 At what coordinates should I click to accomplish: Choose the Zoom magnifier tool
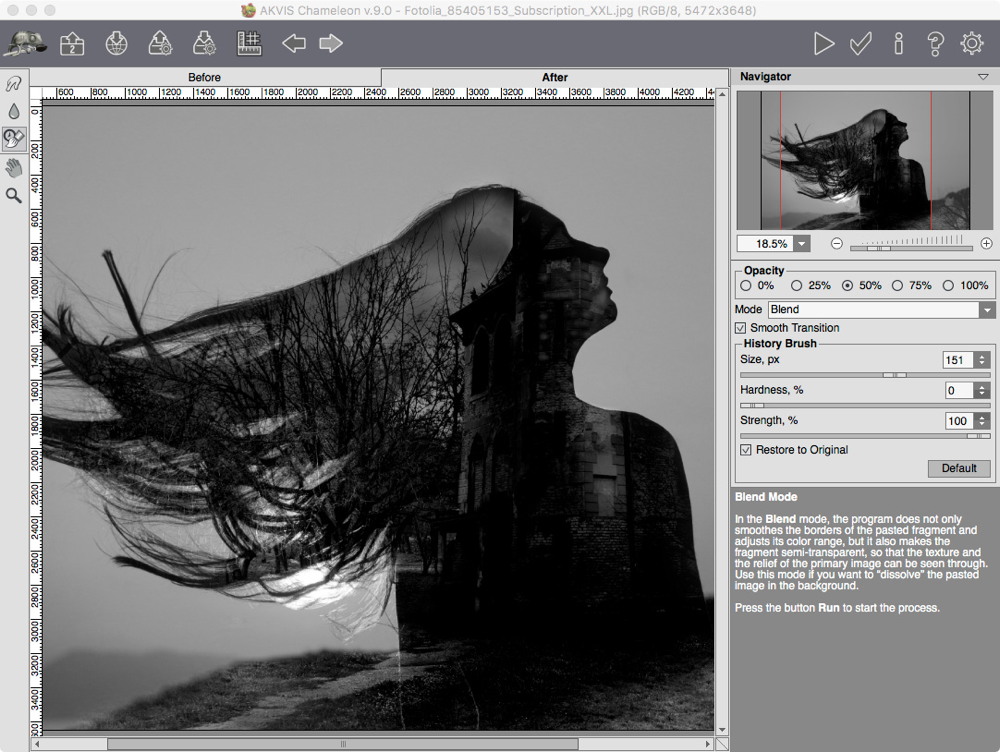coord(14,196)
